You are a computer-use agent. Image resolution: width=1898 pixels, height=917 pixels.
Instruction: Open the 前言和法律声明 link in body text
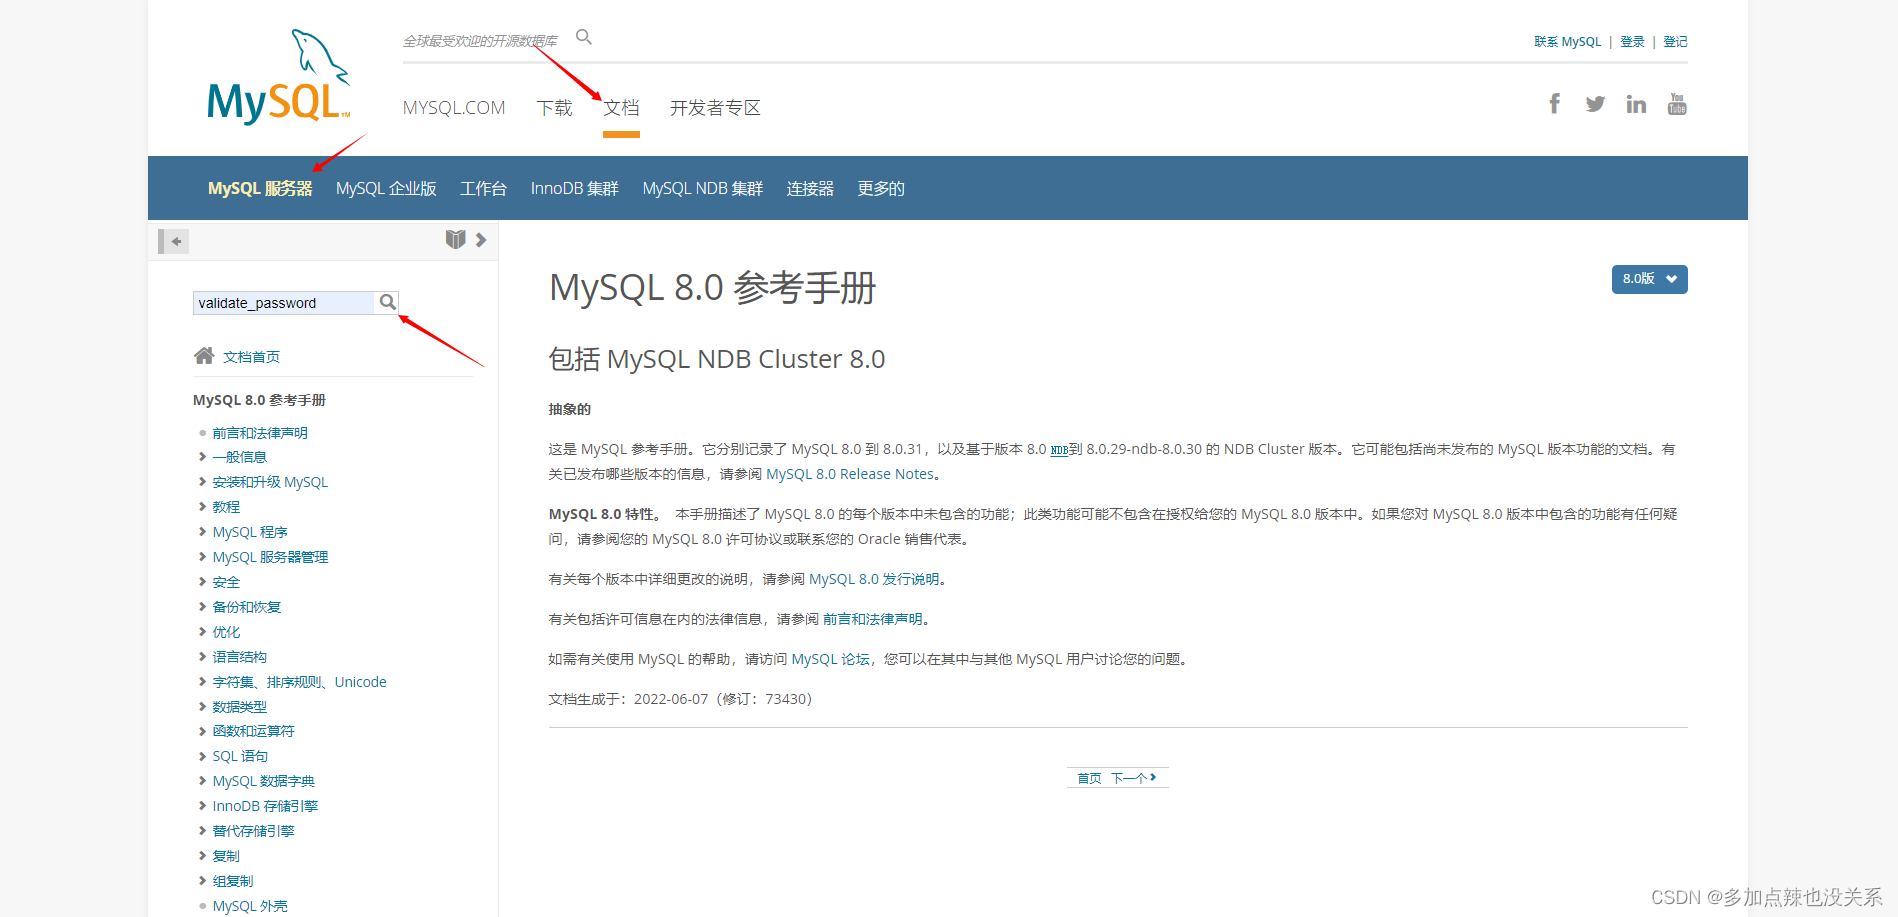(x=872, y=619)
